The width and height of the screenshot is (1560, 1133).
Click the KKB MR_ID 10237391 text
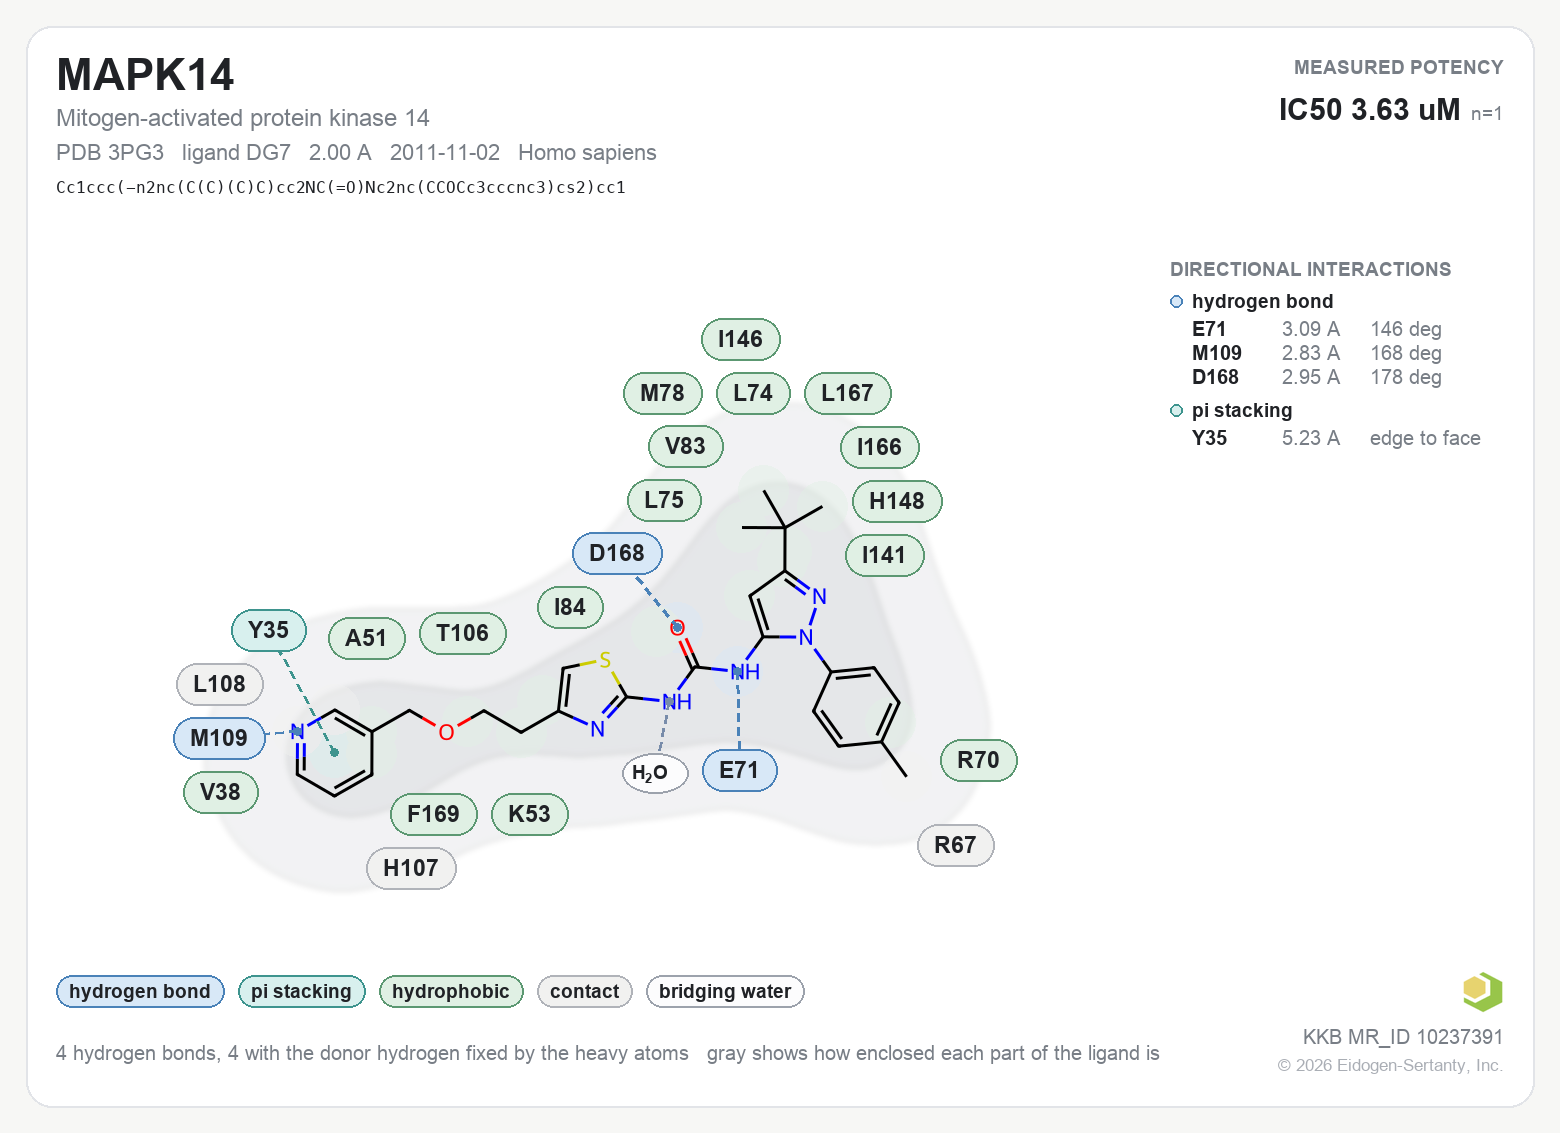click(1402, 1037)
